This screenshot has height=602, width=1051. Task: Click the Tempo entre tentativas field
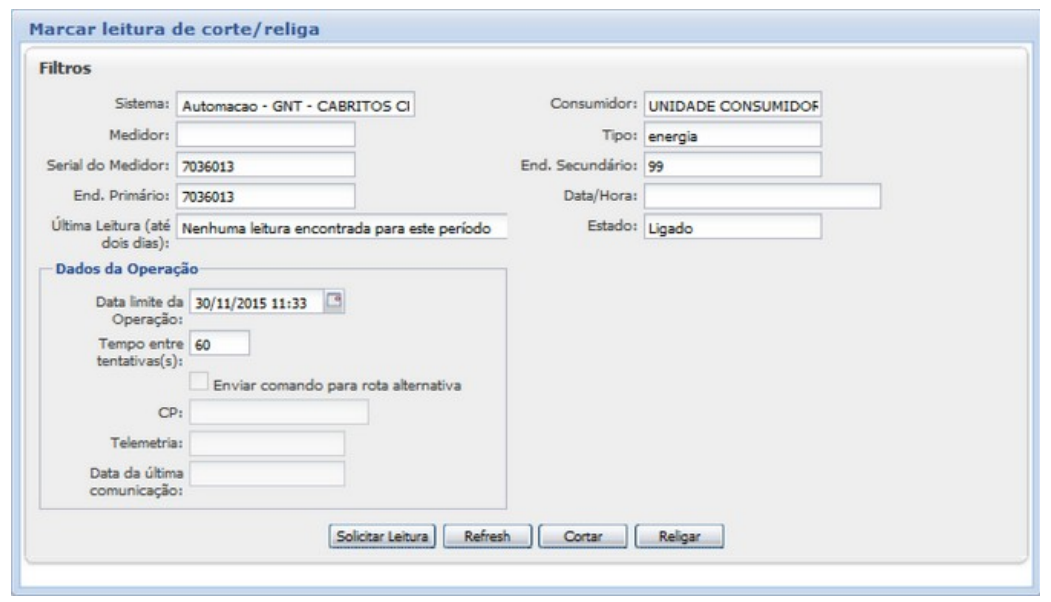pos(217,344)
